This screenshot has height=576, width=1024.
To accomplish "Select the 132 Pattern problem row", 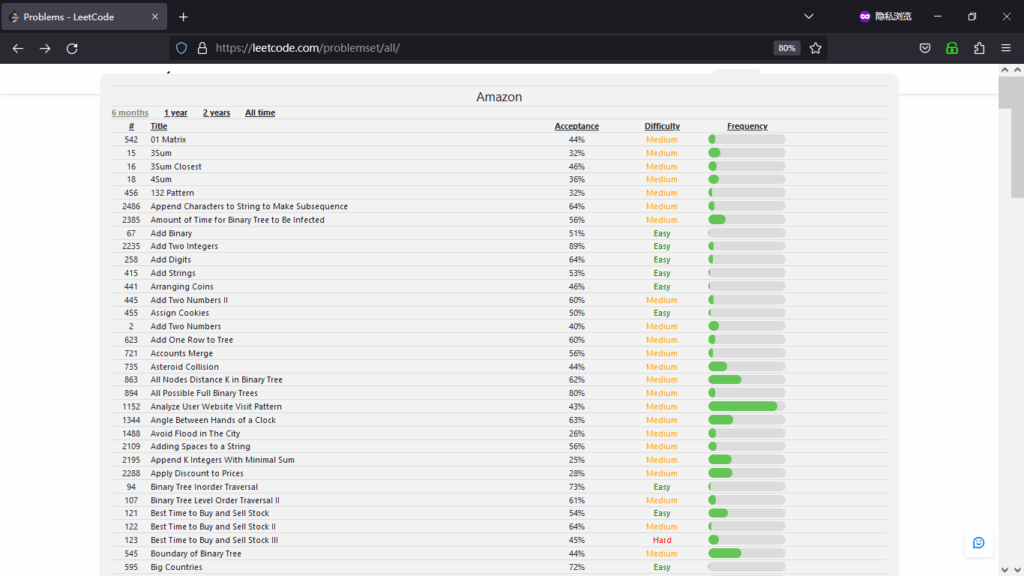I will tap(499, 193).
